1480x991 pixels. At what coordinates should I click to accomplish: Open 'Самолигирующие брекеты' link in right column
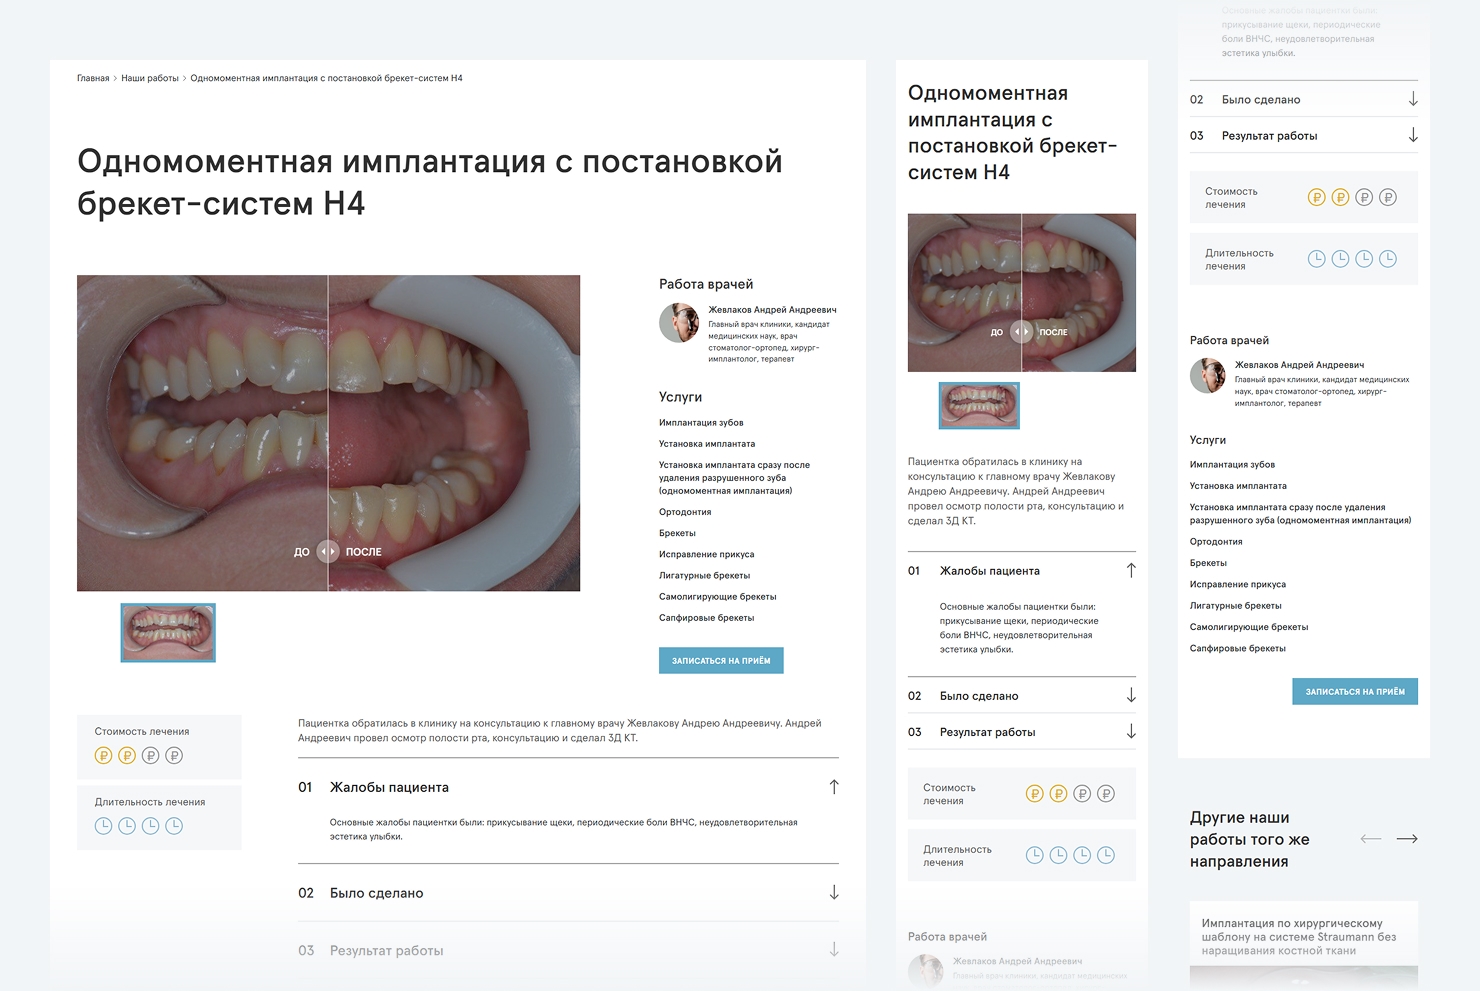1249,628
